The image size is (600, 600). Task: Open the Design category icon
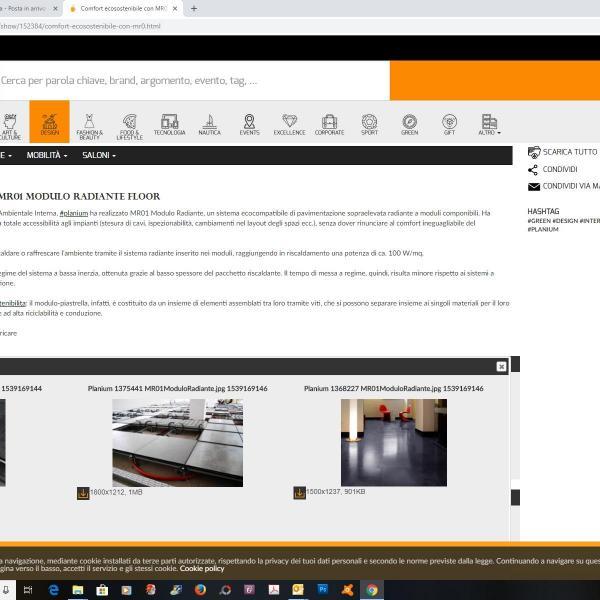pos(49,122)
